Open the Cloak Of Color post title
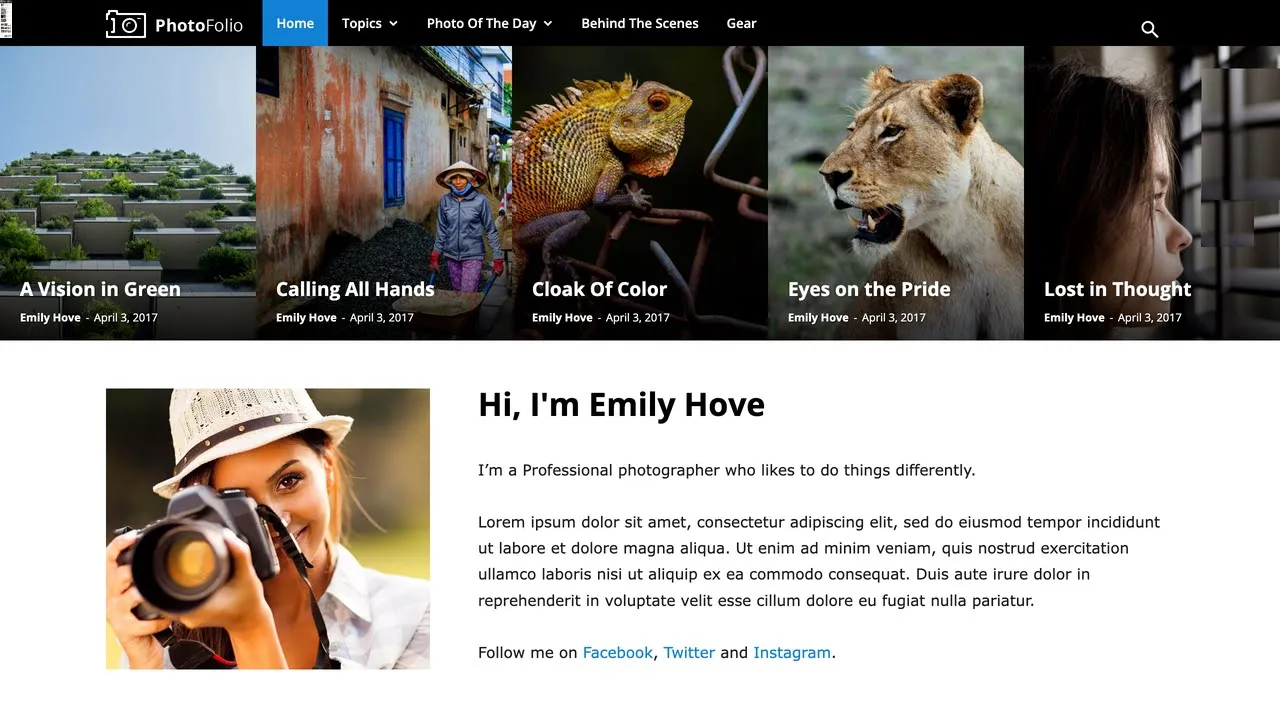The width and height of the screenshot is (1280, 720). (599, 289)
